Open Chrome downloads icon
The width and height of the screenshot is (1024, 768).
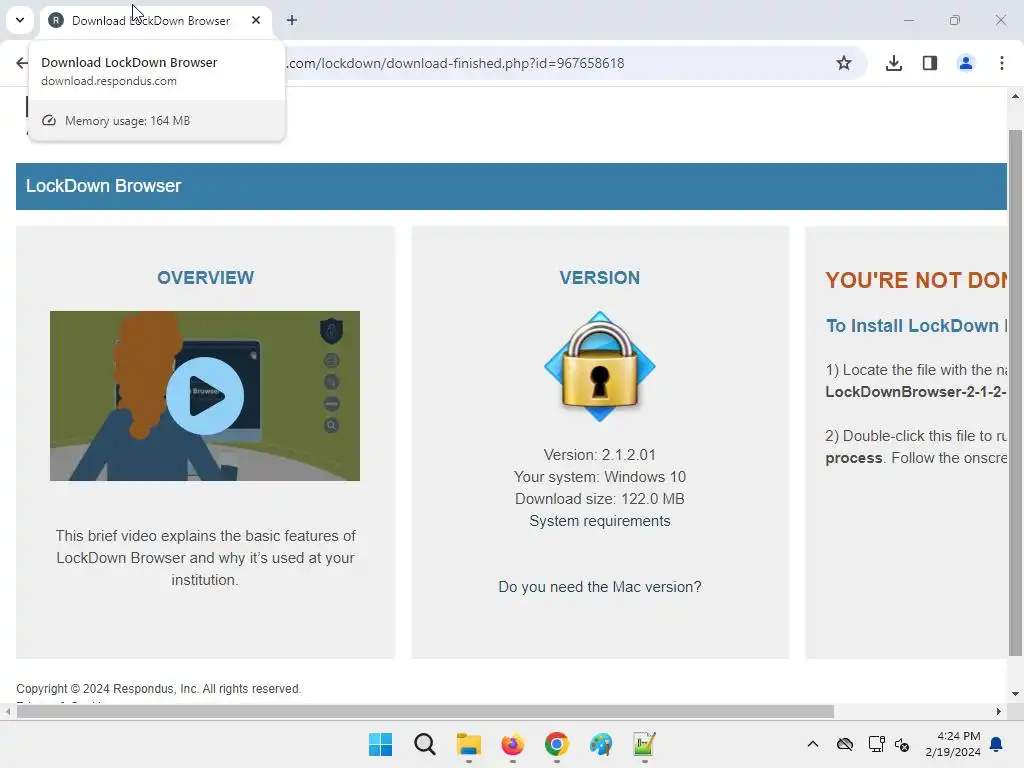coord(893,63)
